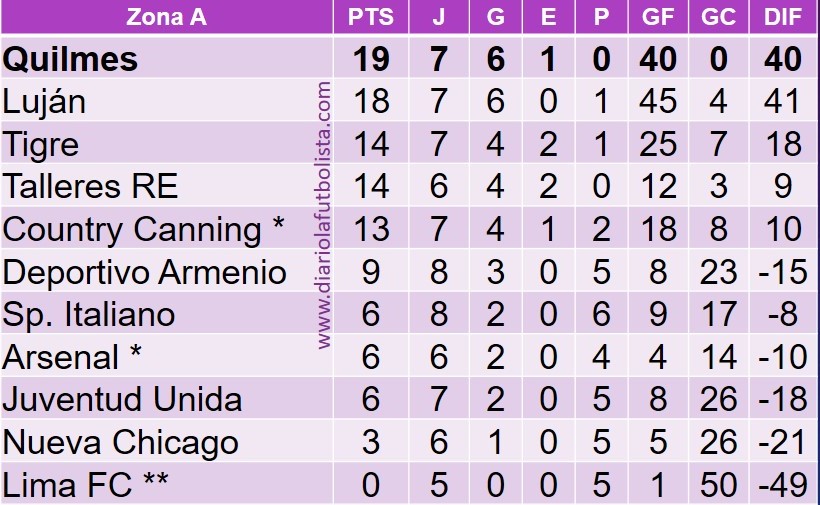This screenshot has width=820, height=505.
Task: Select Luján goals-for value 45
Action: (x=657, y=101)
